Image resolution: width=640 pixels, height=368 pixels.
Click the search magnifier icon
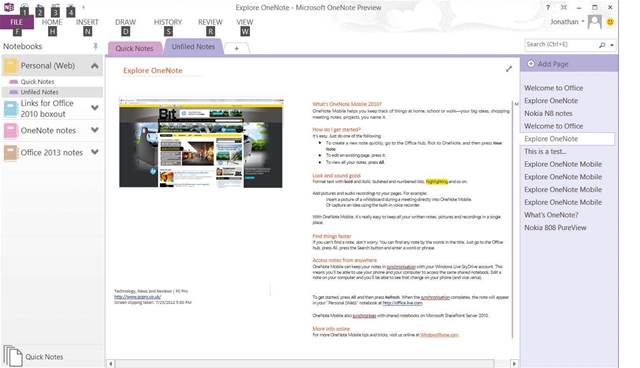pos(602,45)
